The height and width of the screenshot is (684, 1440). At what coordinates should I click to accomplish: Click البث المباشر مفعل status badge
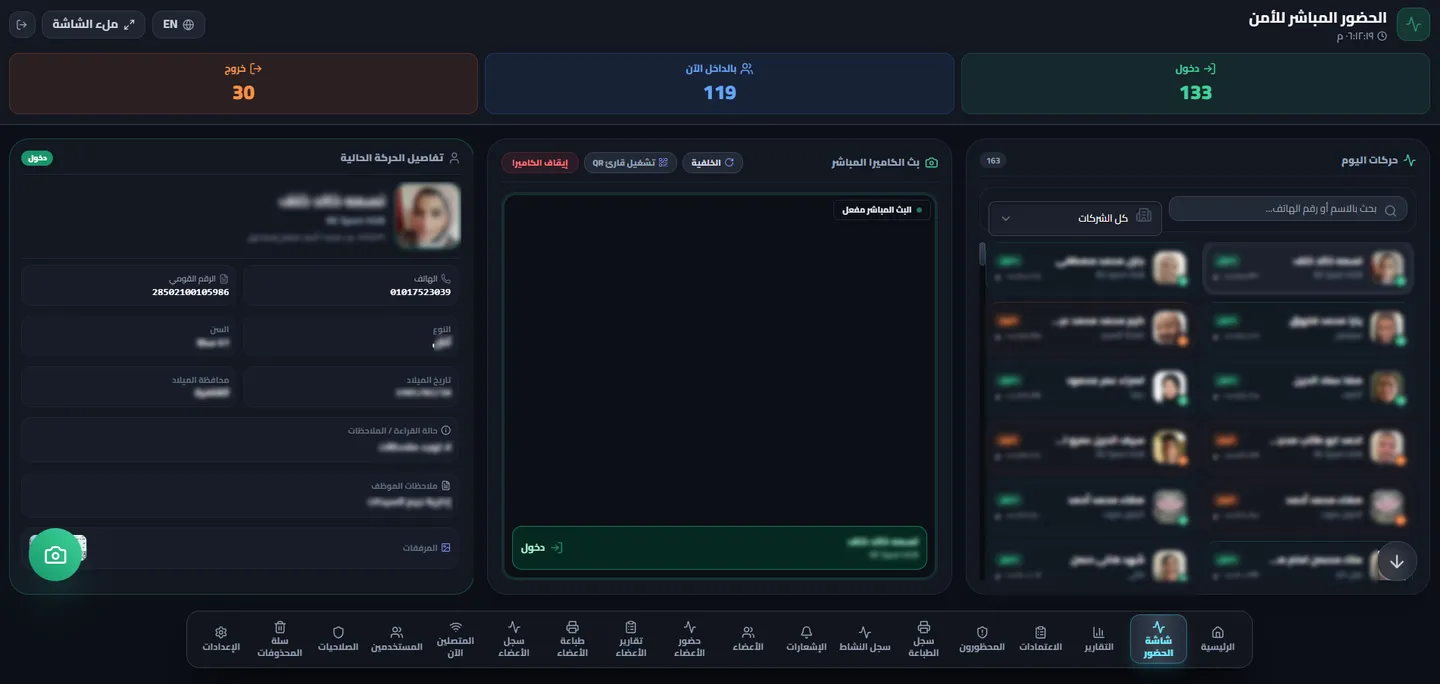882,210
